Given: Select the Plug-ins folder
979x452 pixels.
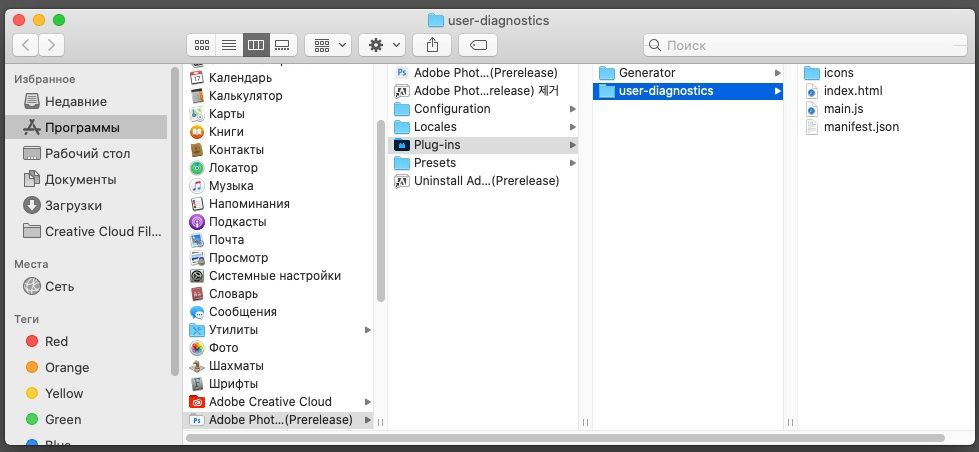Looking at the screenshot, I should coord(483,145).
